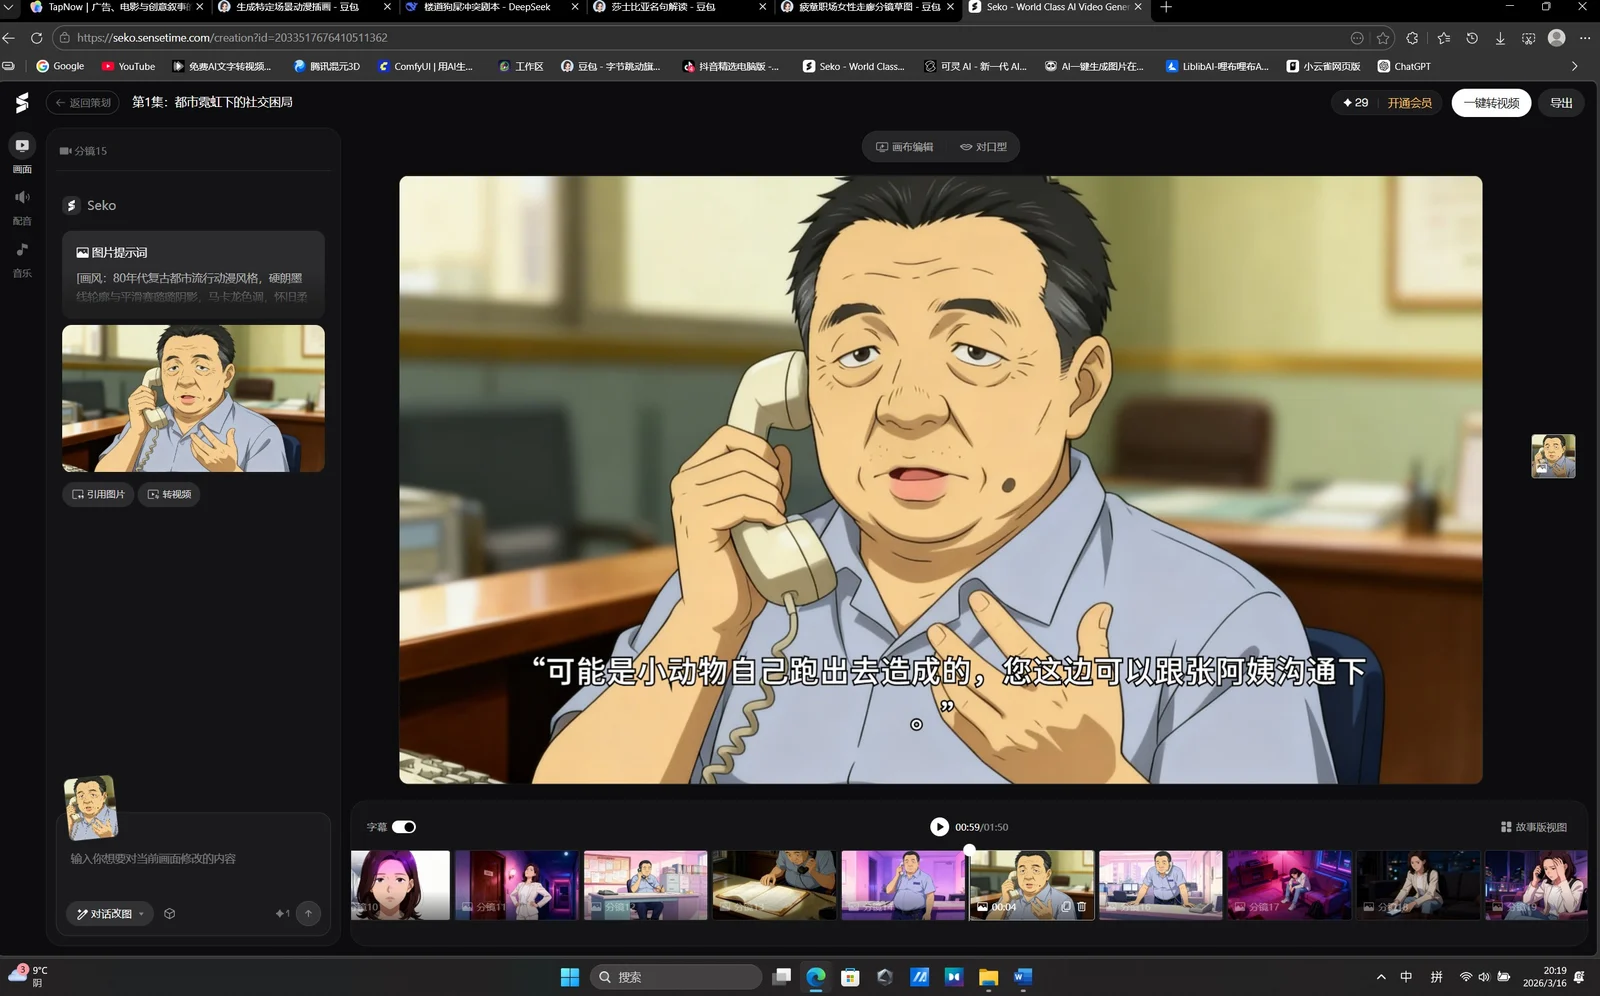The height and width of the screenshot is (996, 1600).
Task: Click the Seko logo at top left
Action: tap(22, 102)
